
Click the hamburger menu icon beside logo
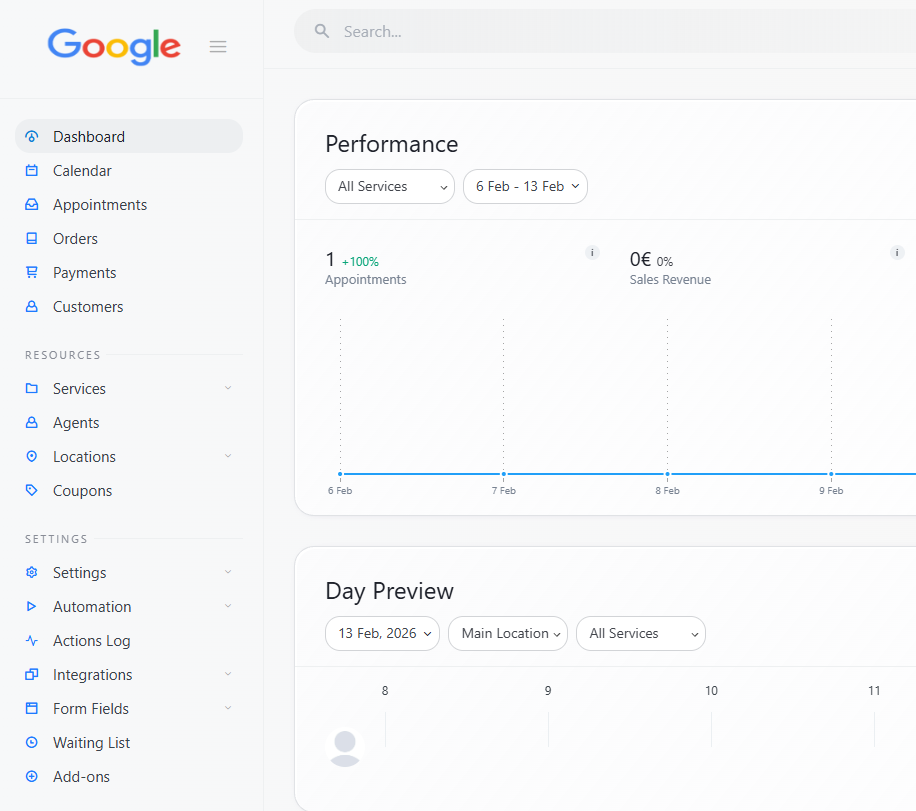217,47
